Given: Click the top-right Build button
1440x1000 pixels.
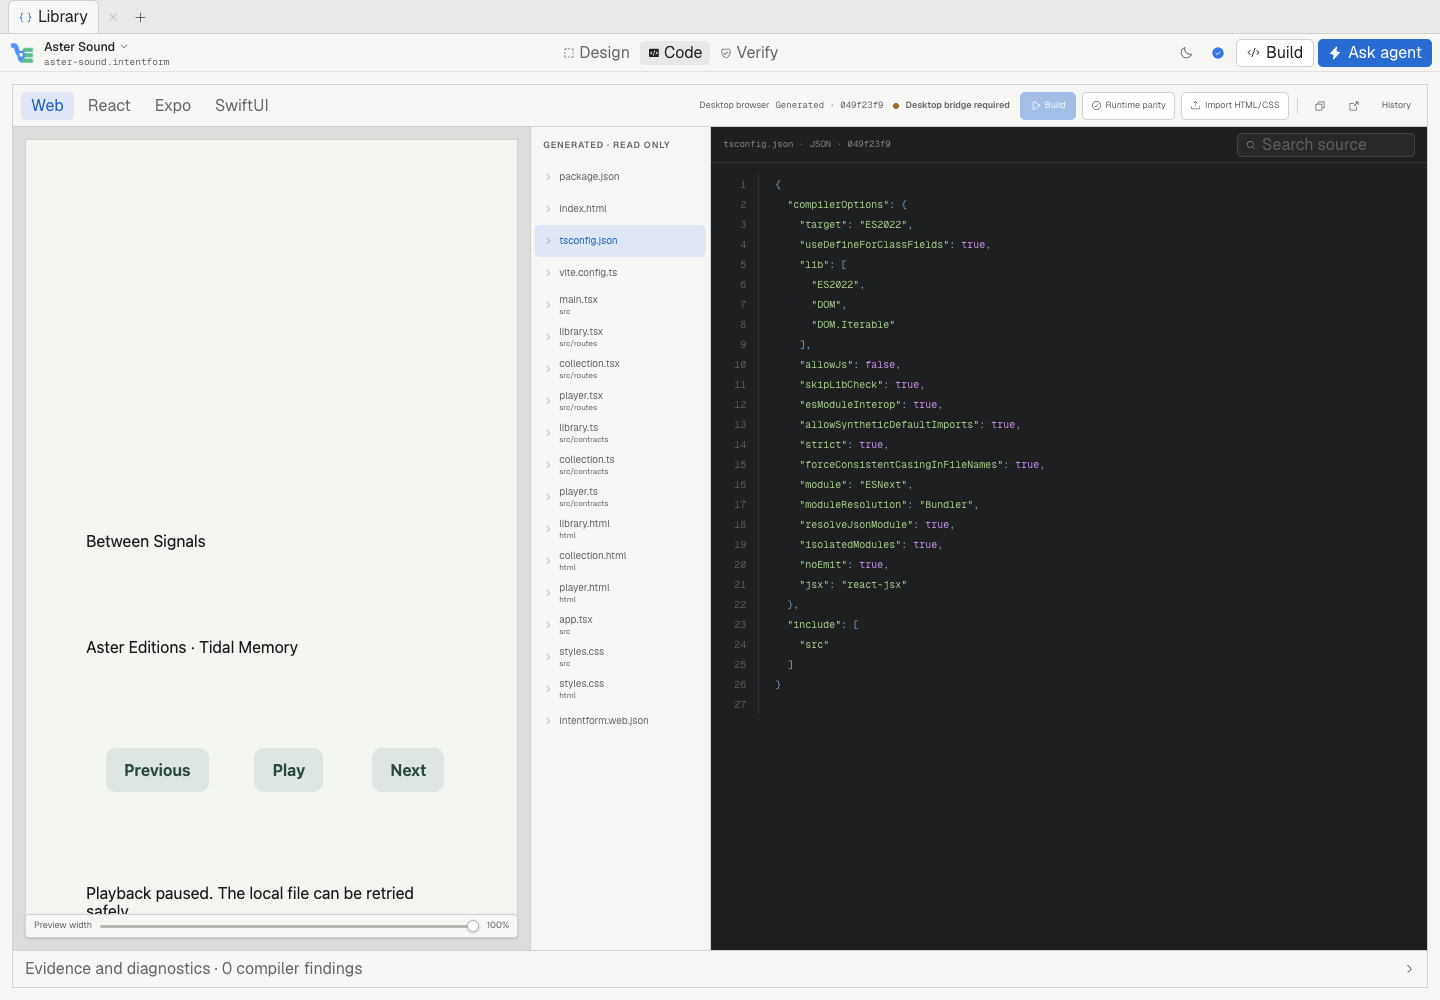Looking at the screenshot, I should click(1274, 53).
